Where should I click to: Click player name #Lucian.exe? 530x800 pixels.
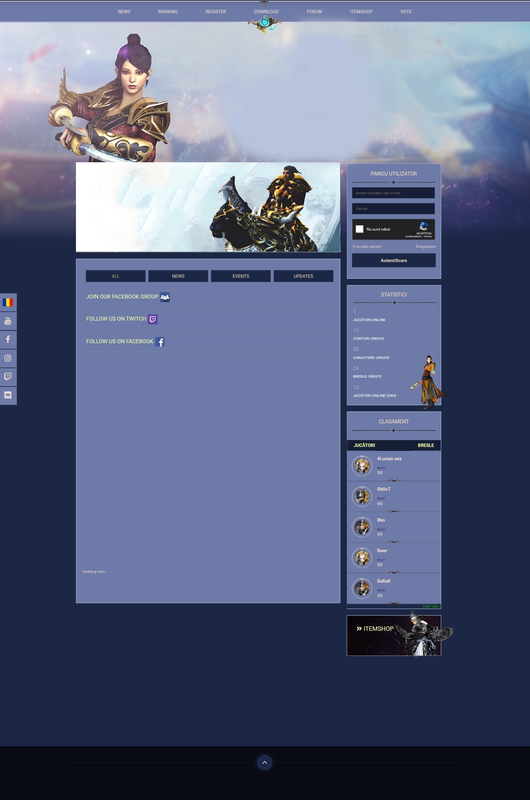389,459
